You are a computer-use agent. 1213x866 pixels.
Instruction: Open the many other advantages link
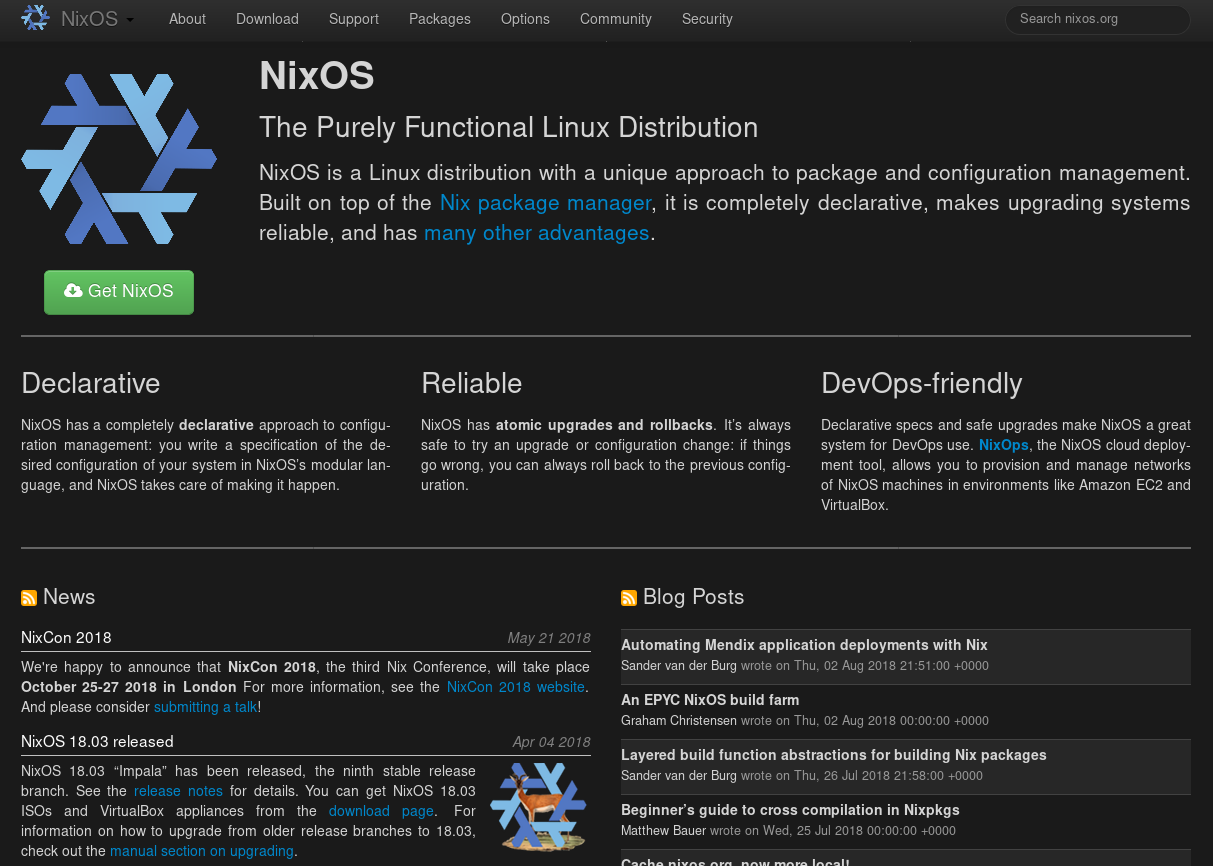click(x=537, y=233)
